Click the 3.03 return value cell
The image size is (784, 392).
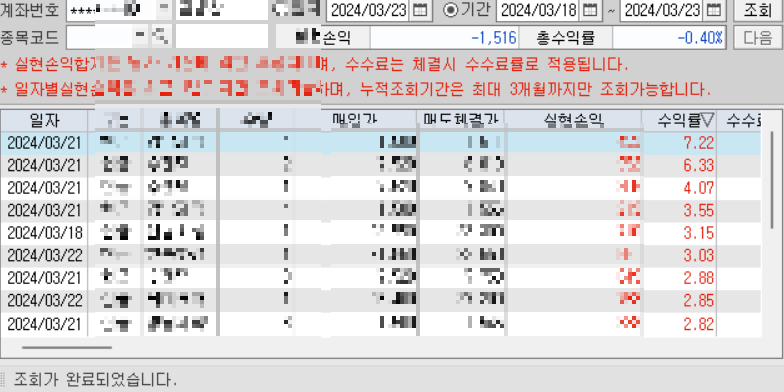699,255
